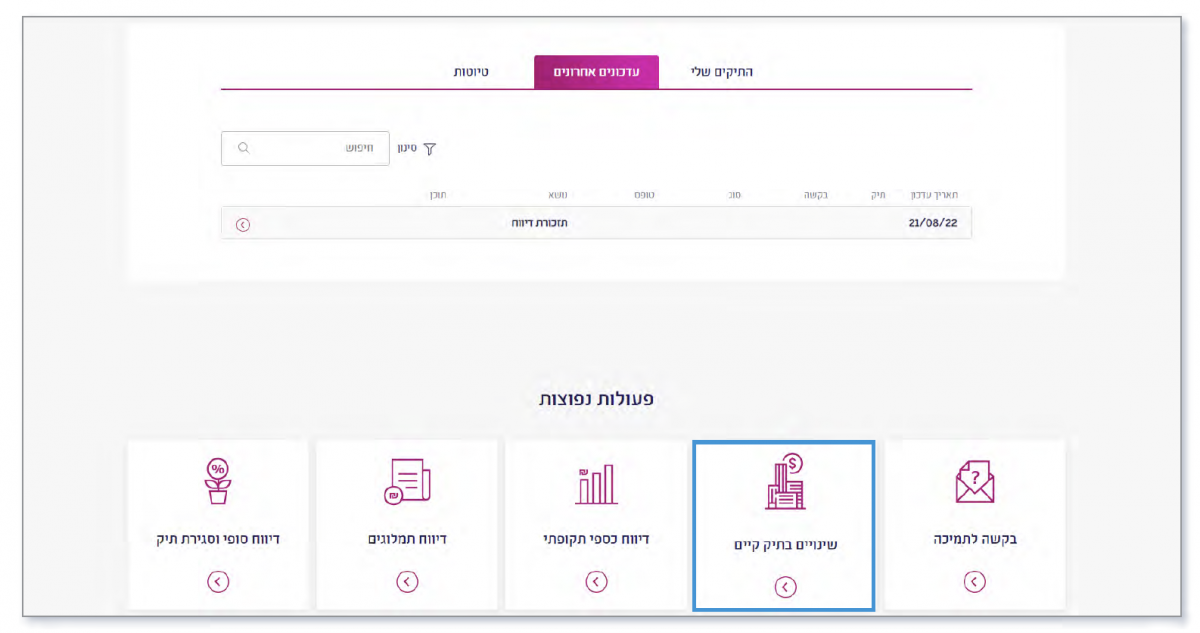
Task: Open arrow button under דיווח תמלוגים
Action: pos(407,581)
